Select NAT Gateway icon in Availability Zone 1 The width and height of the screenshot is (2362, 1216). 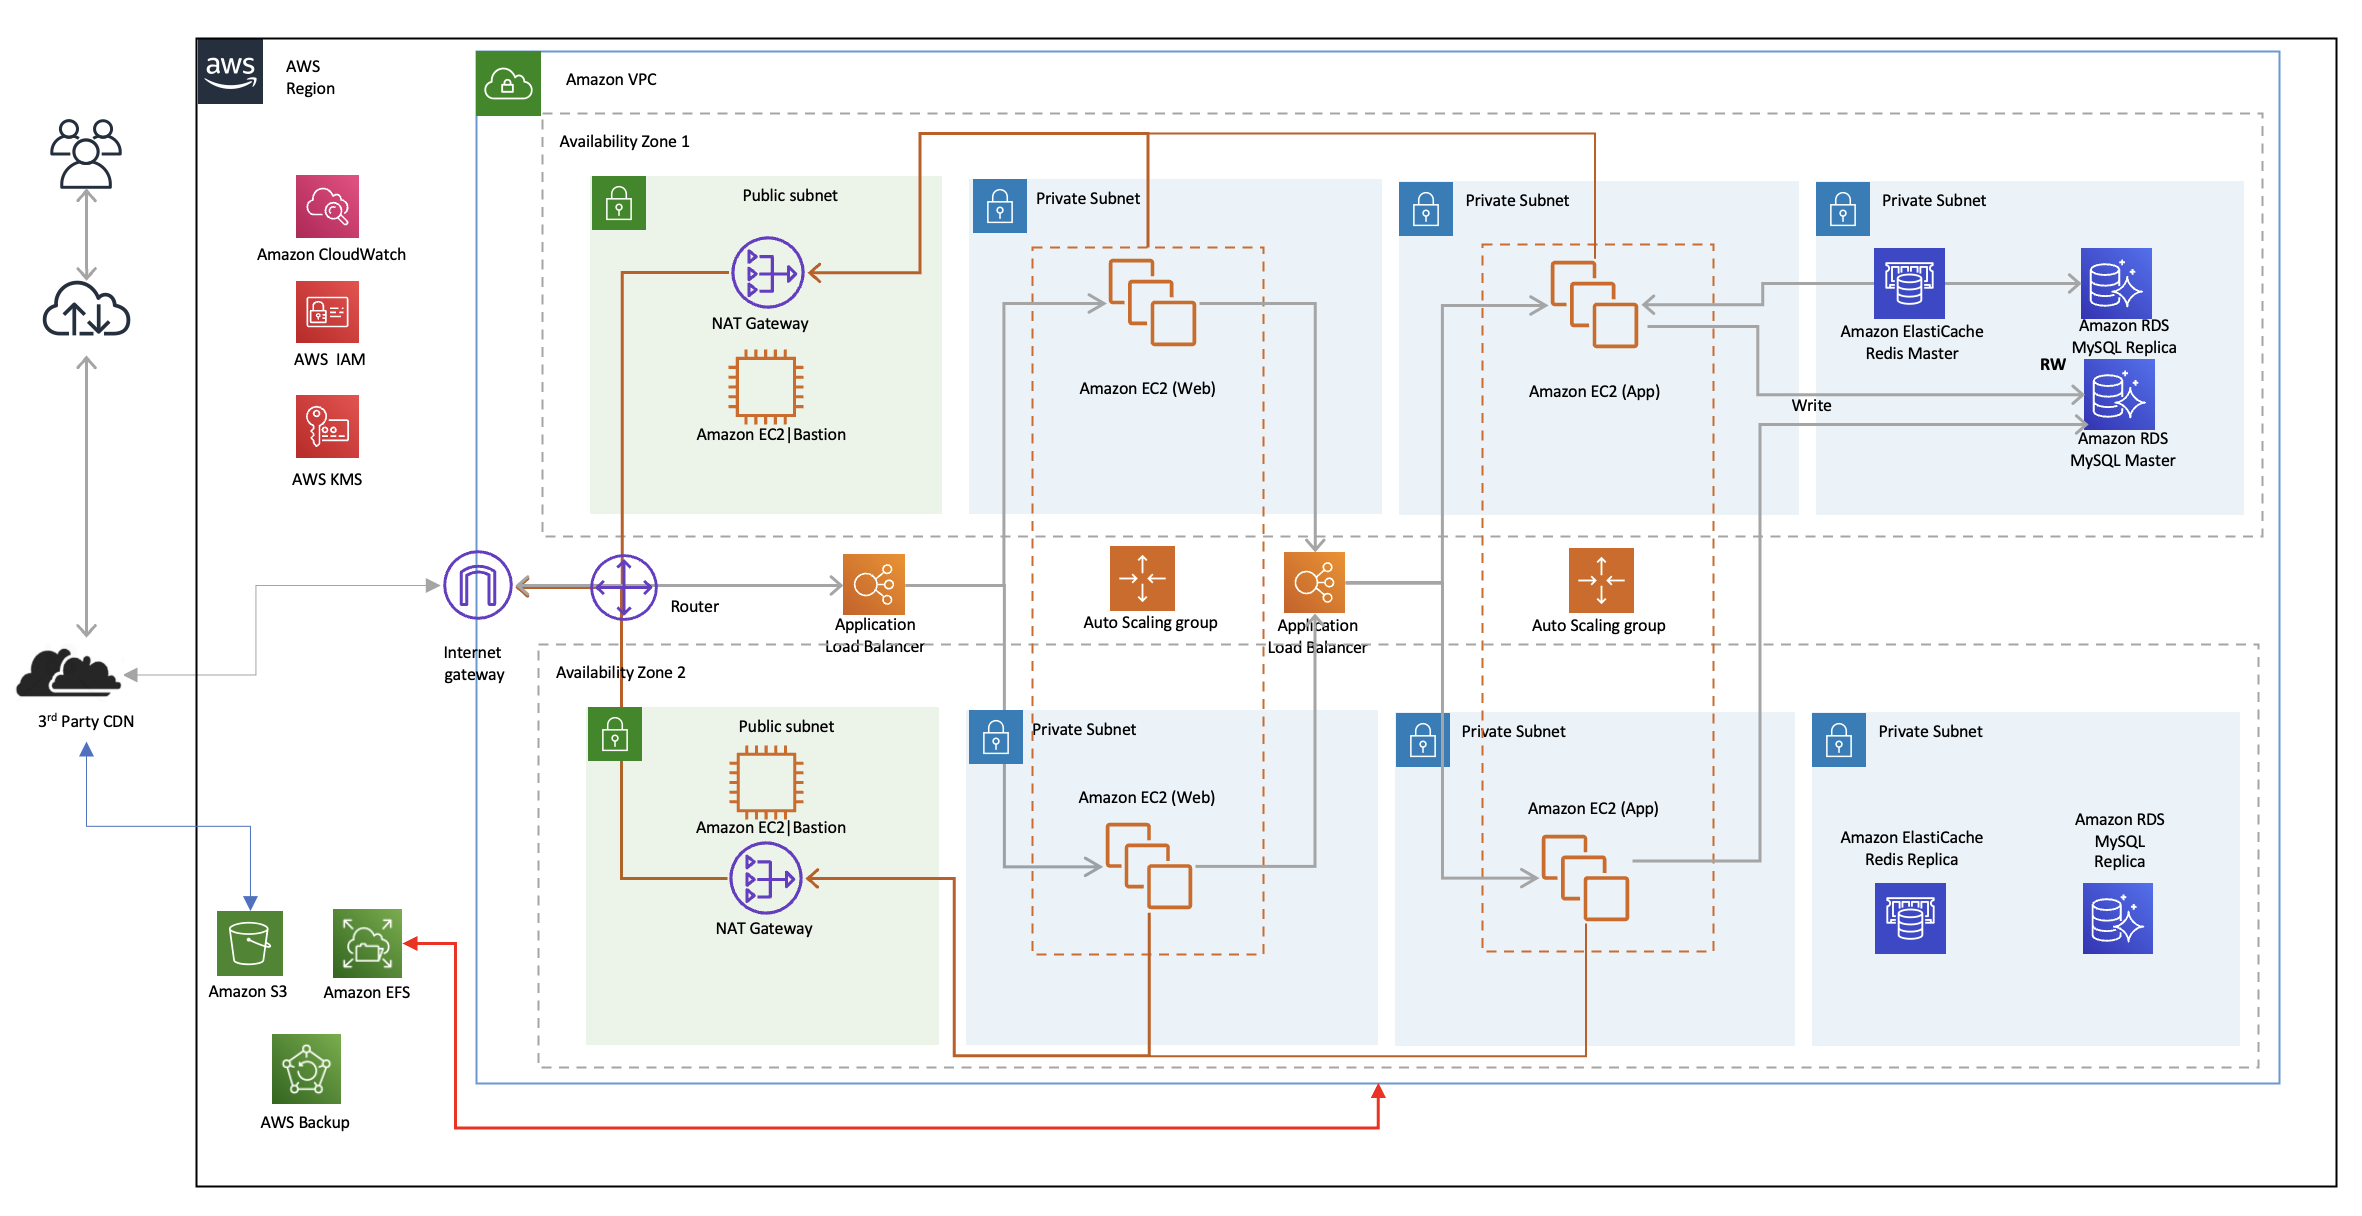[767, 272]
